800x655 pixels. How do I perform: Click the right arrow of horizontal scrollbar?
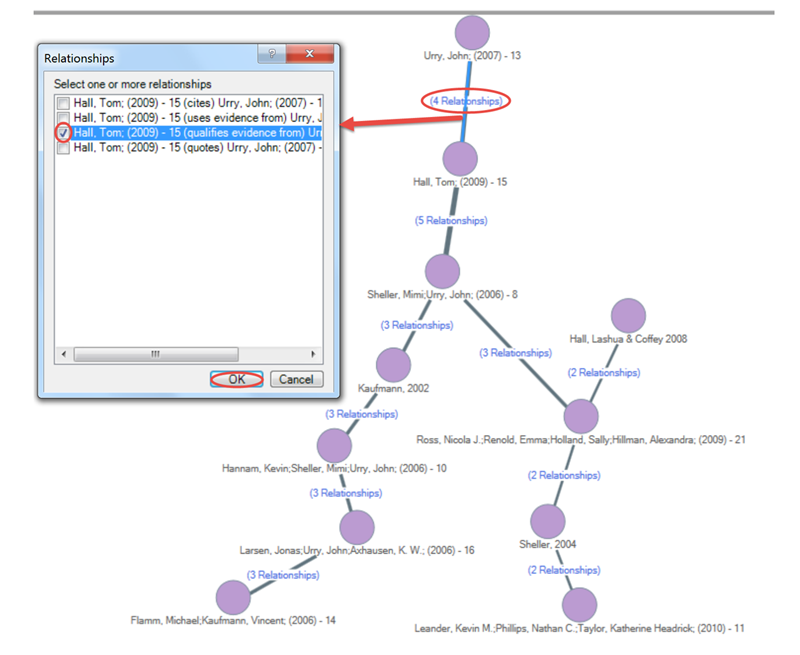pyautogui.click(x=314, y=354)
